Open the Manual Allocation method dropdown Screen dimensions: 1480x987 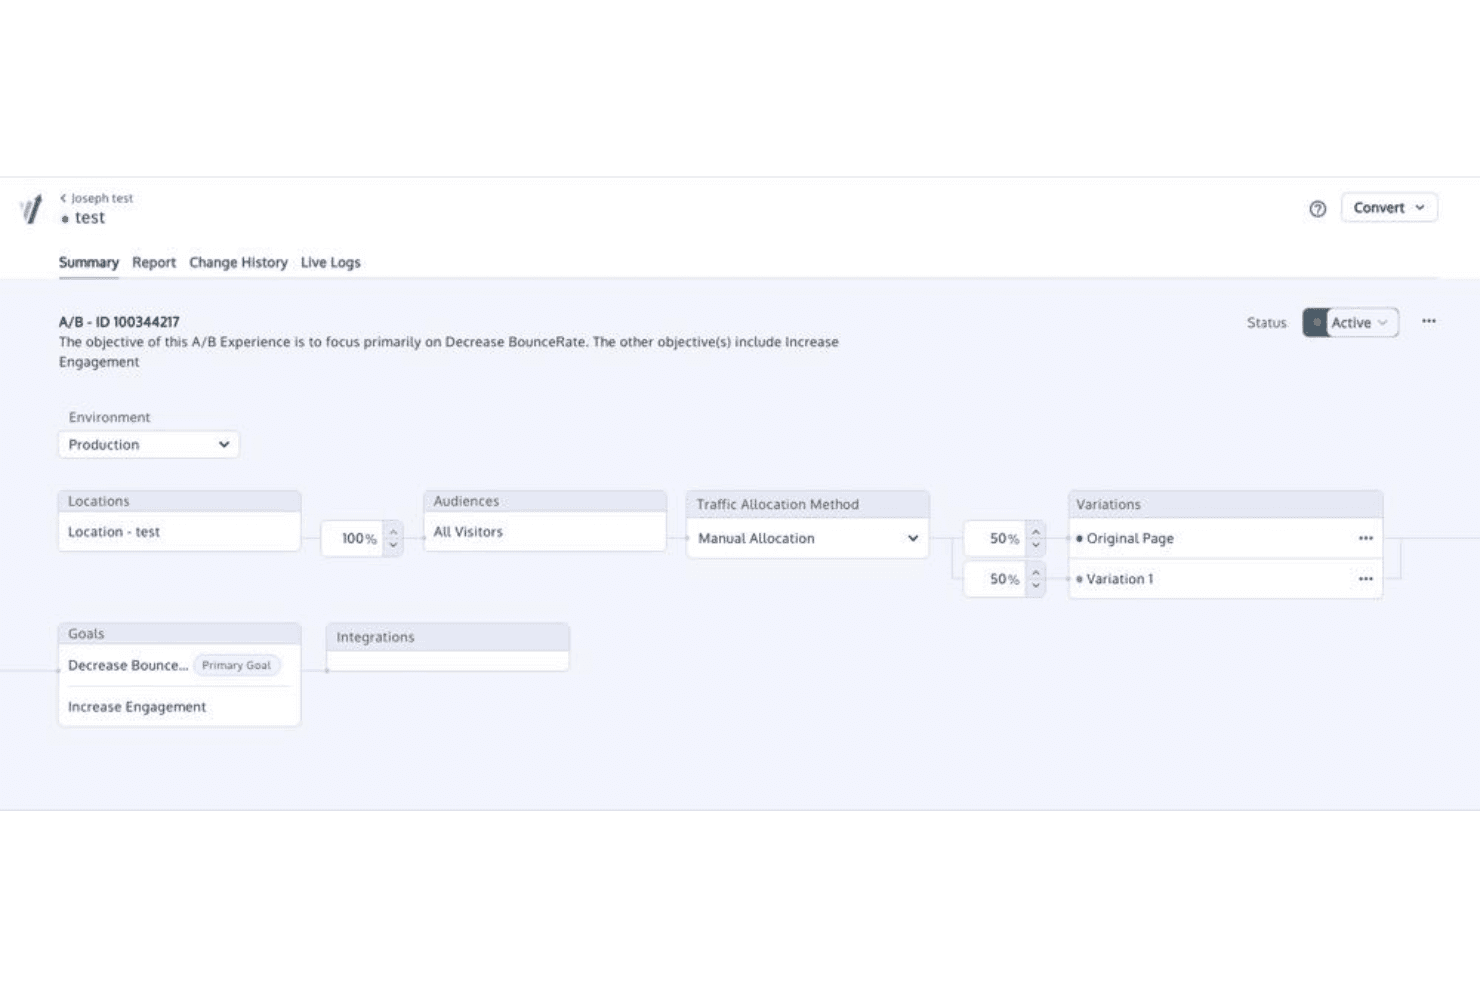[807, 538]
